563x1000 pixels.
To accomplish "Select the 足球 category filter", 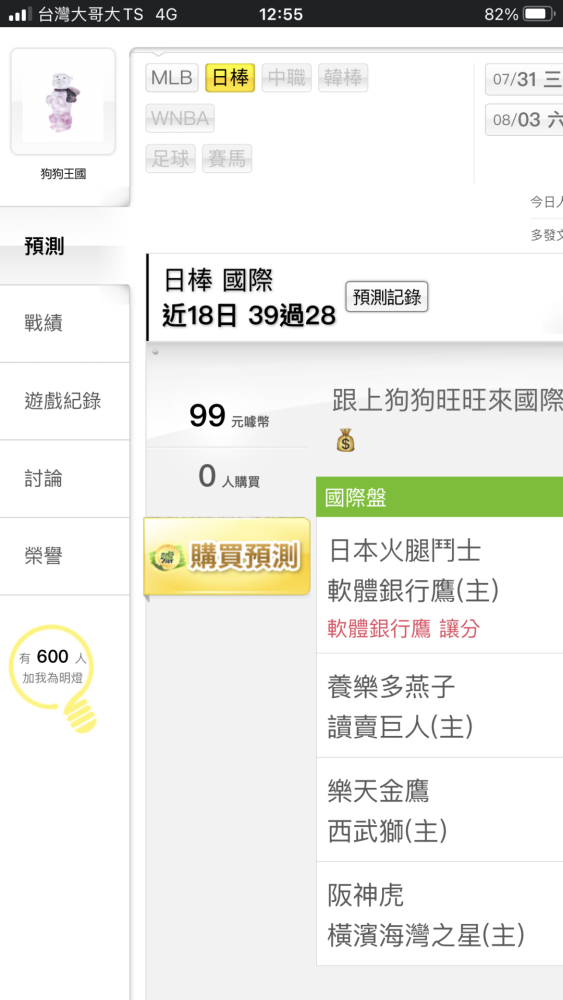I will coord(170,158).
